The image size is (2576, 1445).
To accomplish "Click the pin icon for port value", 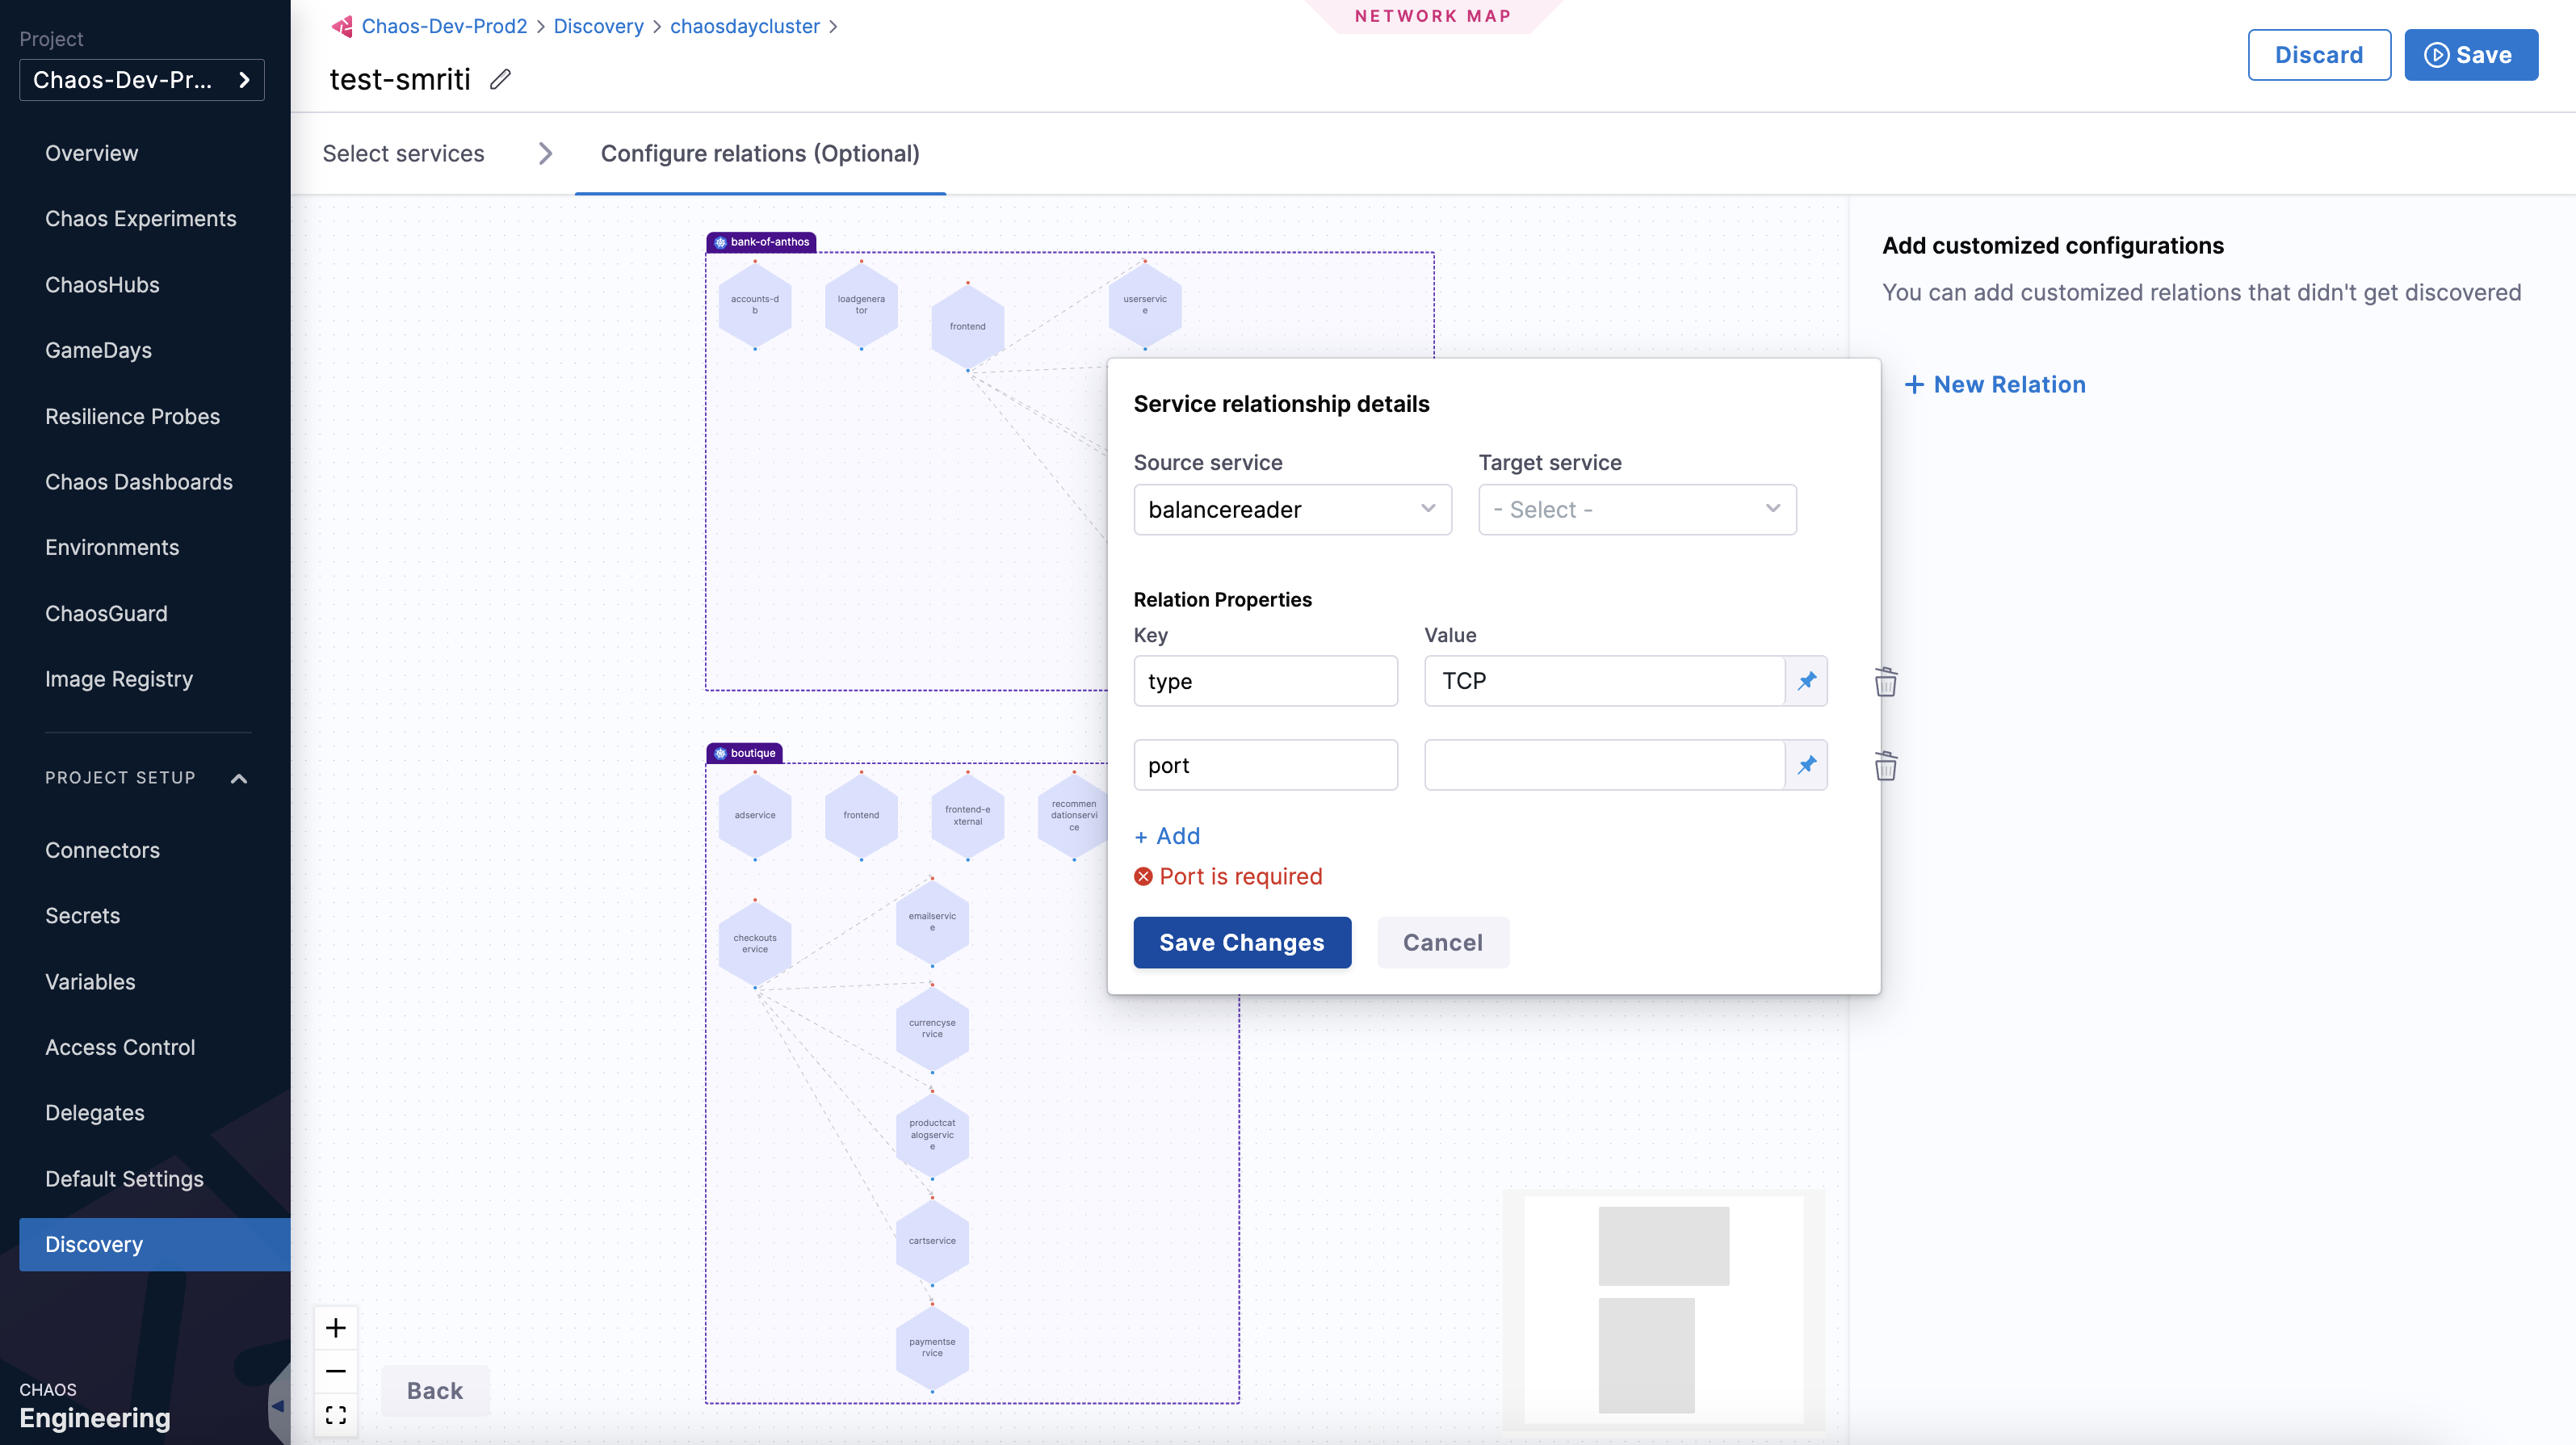I will [1806, 765].
